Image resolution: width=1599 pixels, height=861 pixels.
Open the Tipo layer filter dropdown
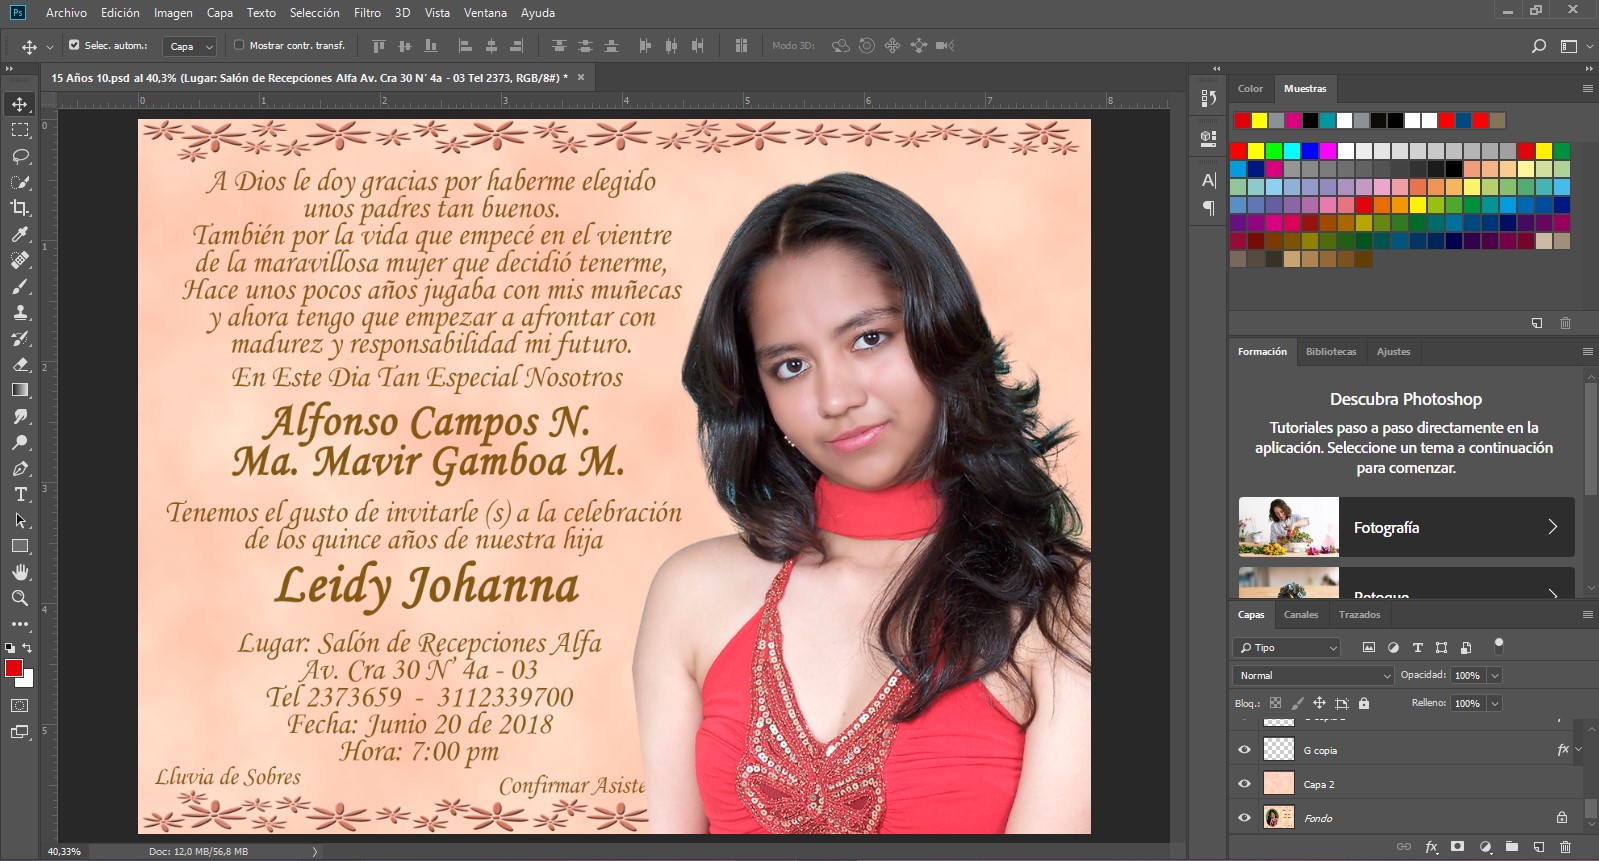pyautogui.click(x=1286, y=648)
